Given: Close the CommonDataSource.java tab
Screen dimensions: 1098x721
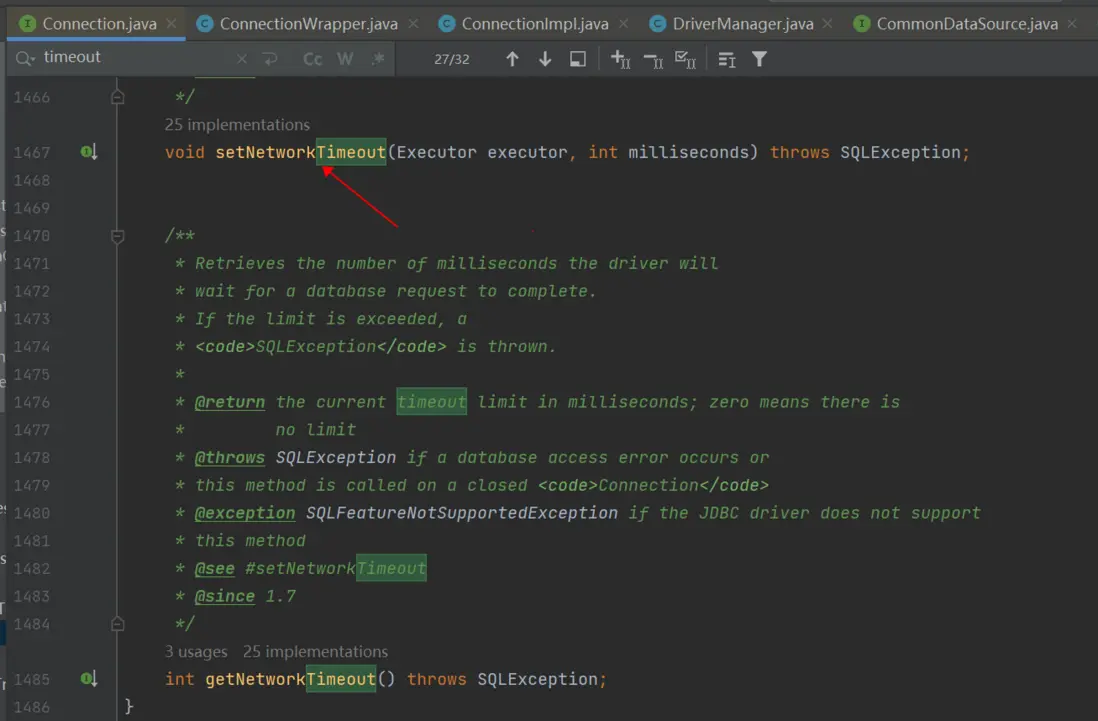Looking at the screenshot, I should [x=1072, y=24].
